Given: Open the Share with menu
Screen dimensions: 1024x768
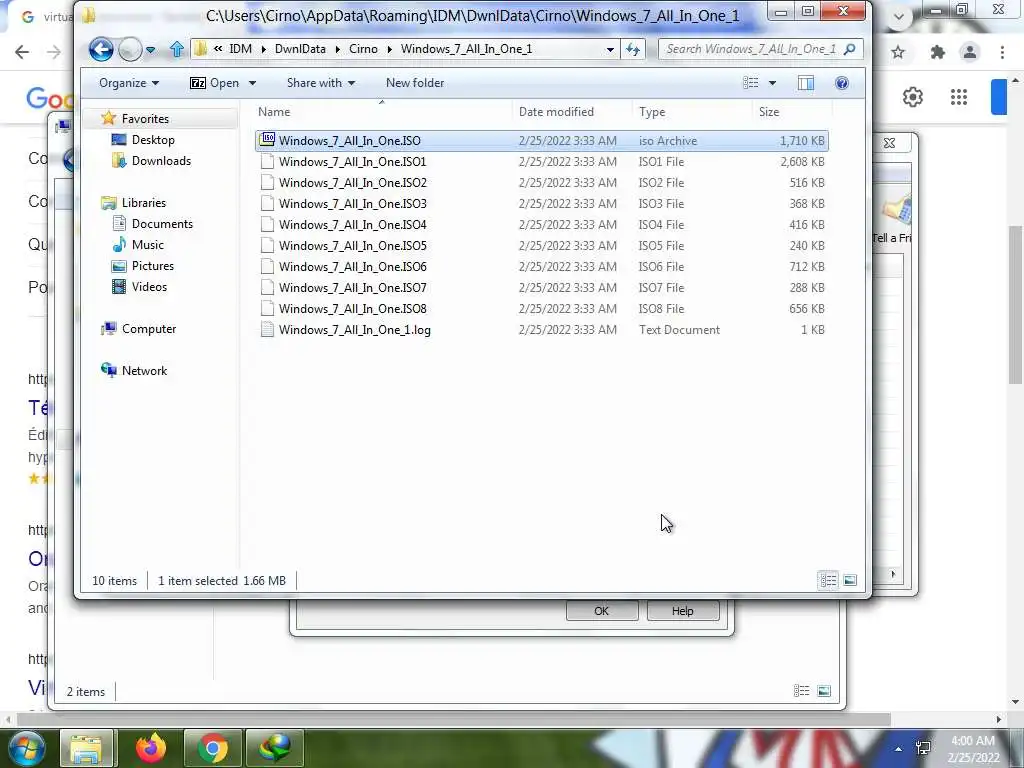Looking at the screenshot, I should pyautogui.click(x=321, y=83).
